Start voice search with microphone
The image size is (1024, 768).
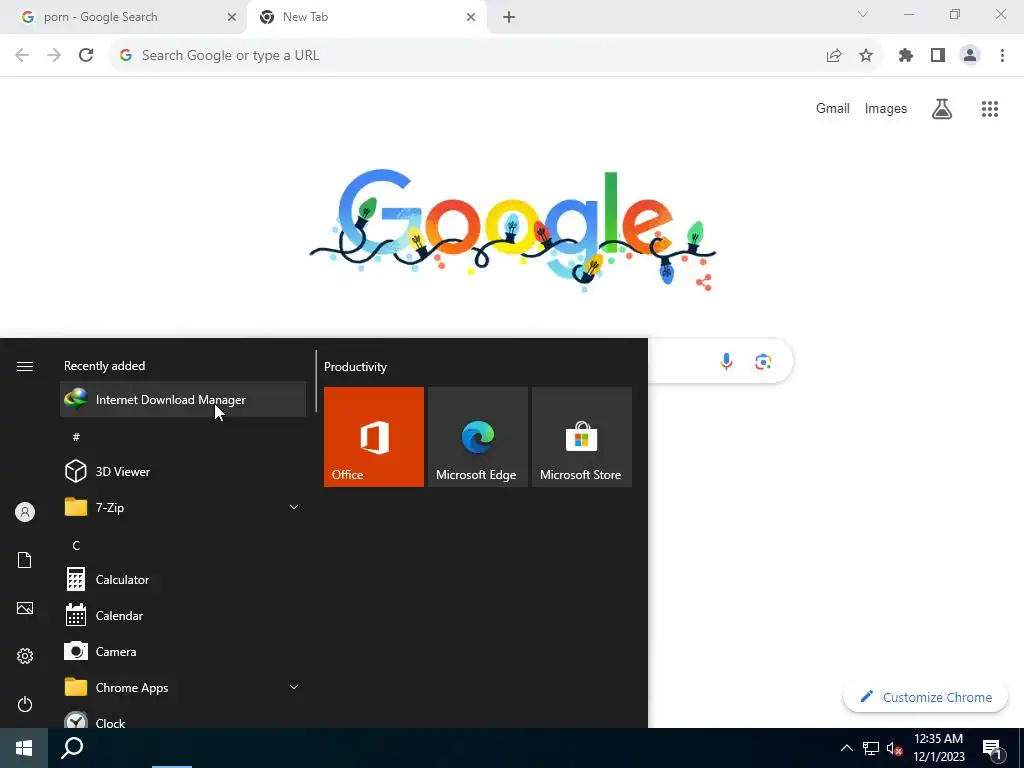[726, 361]
